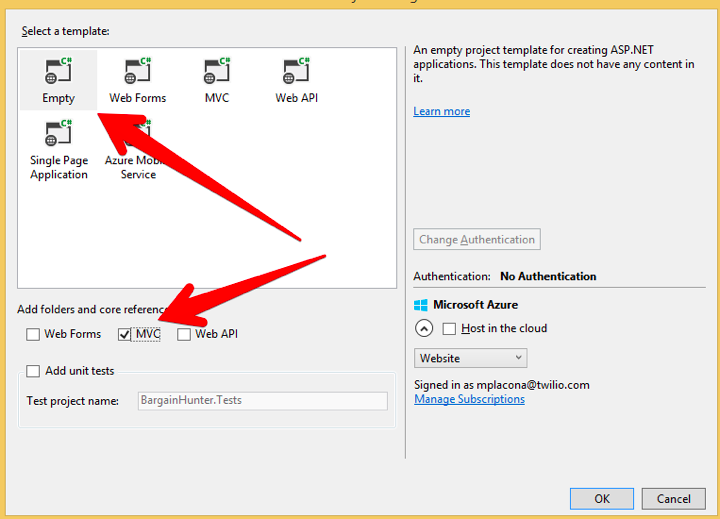
Task: Click the Test project name label
Action: [73, 401]
